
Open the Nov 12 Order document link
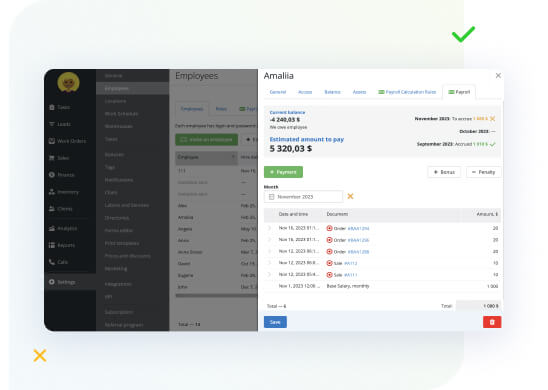[x=358, y=252]
